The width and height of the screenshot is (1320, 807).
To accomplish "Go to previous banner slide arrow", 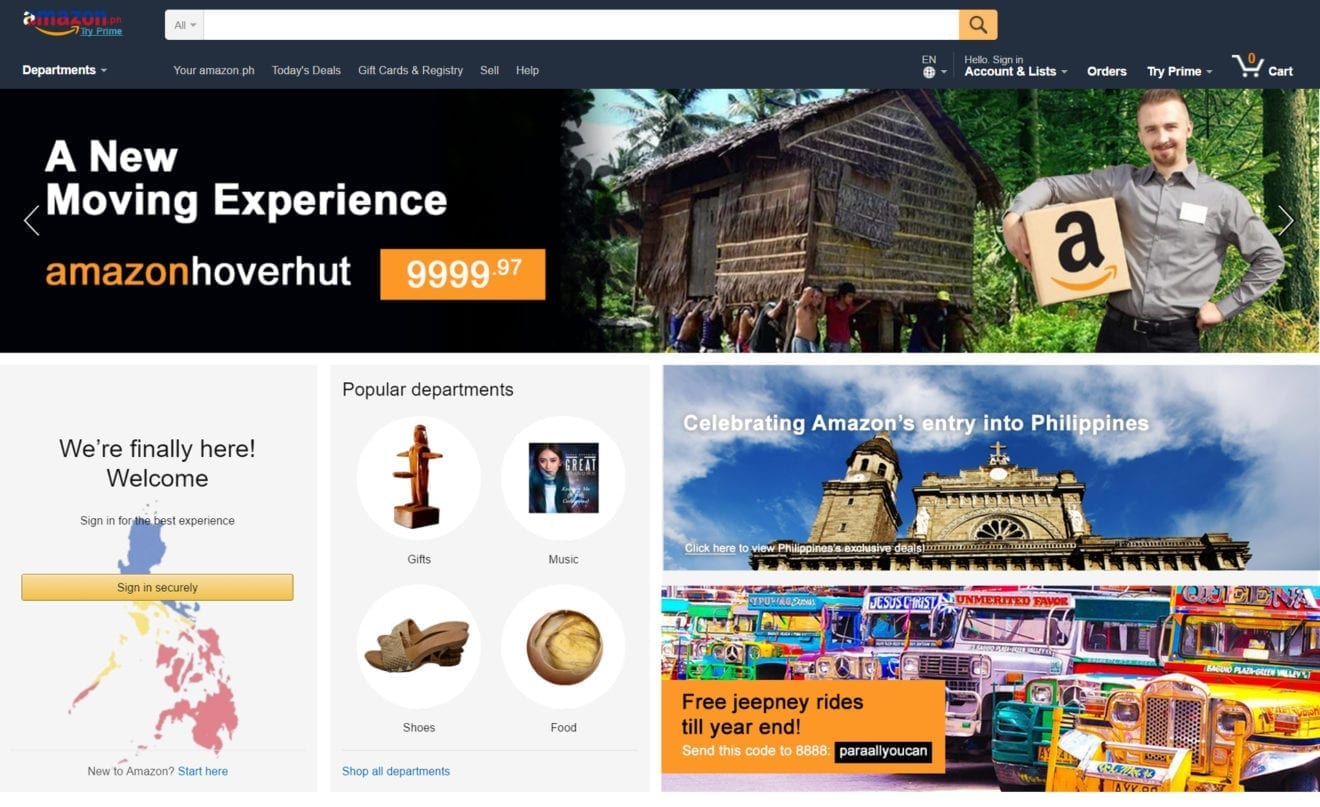I will 32,220.
